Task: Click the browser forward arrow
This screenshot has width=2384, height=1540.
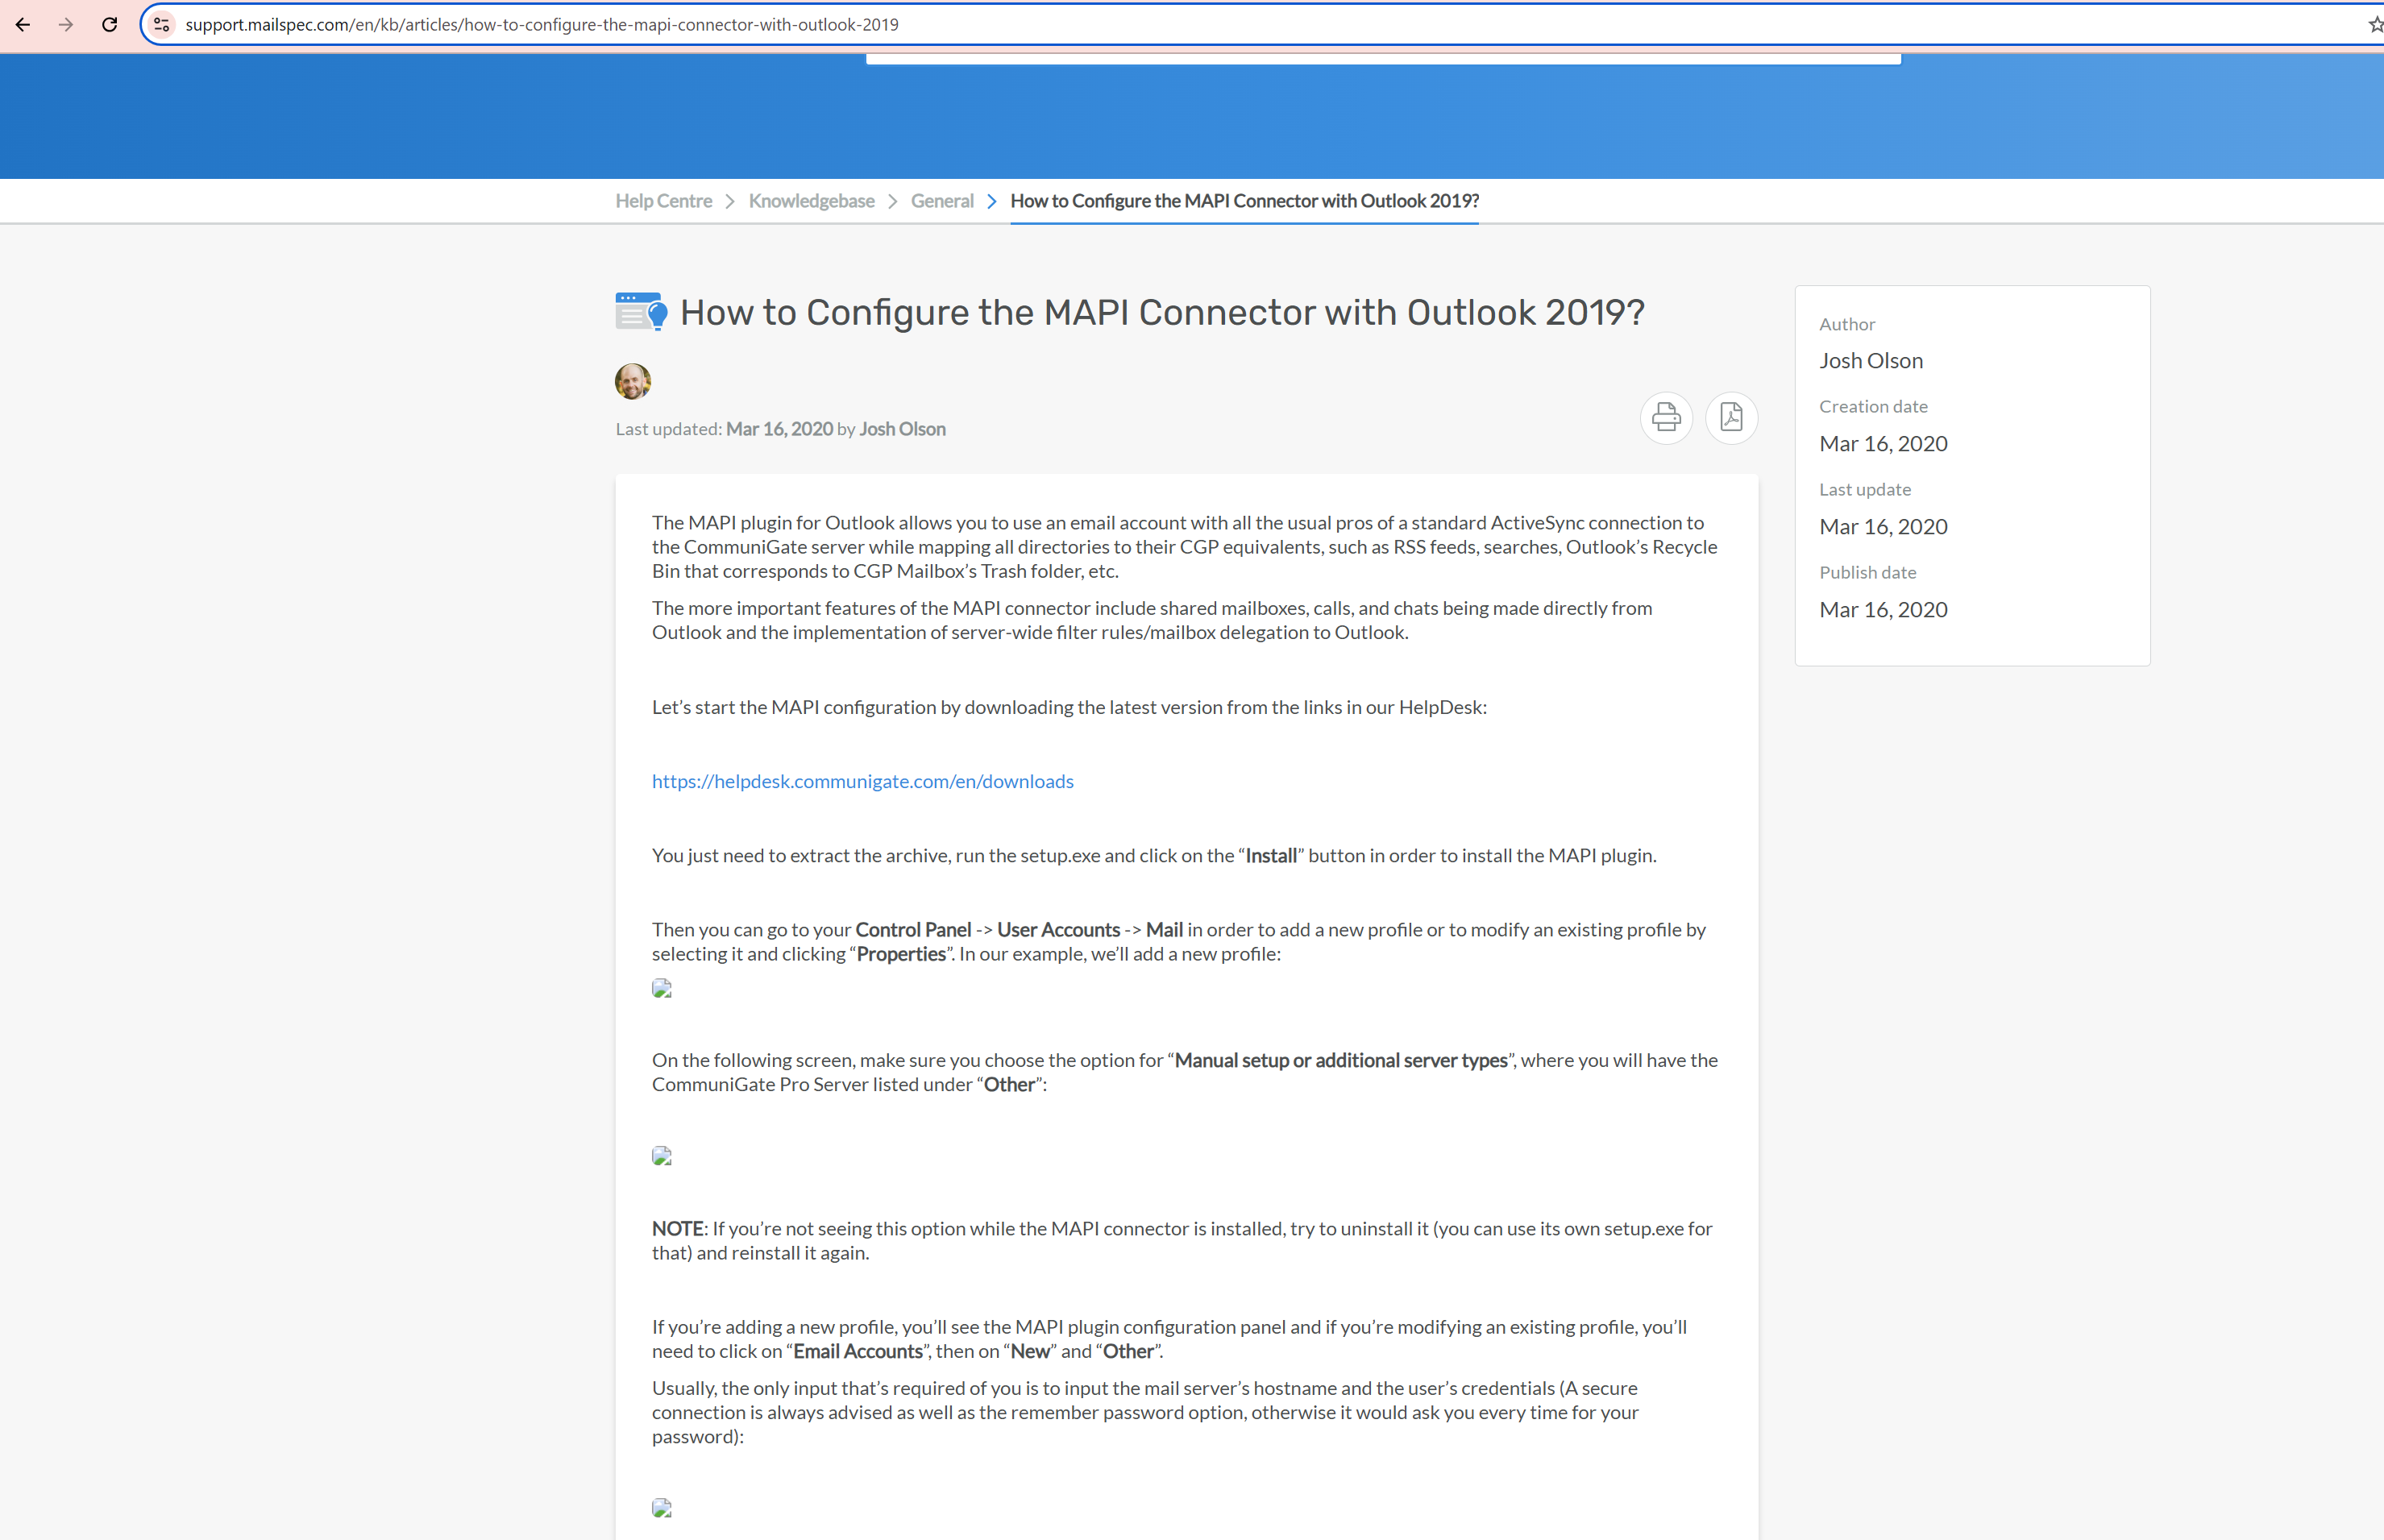Action: [x=66, y=24]
